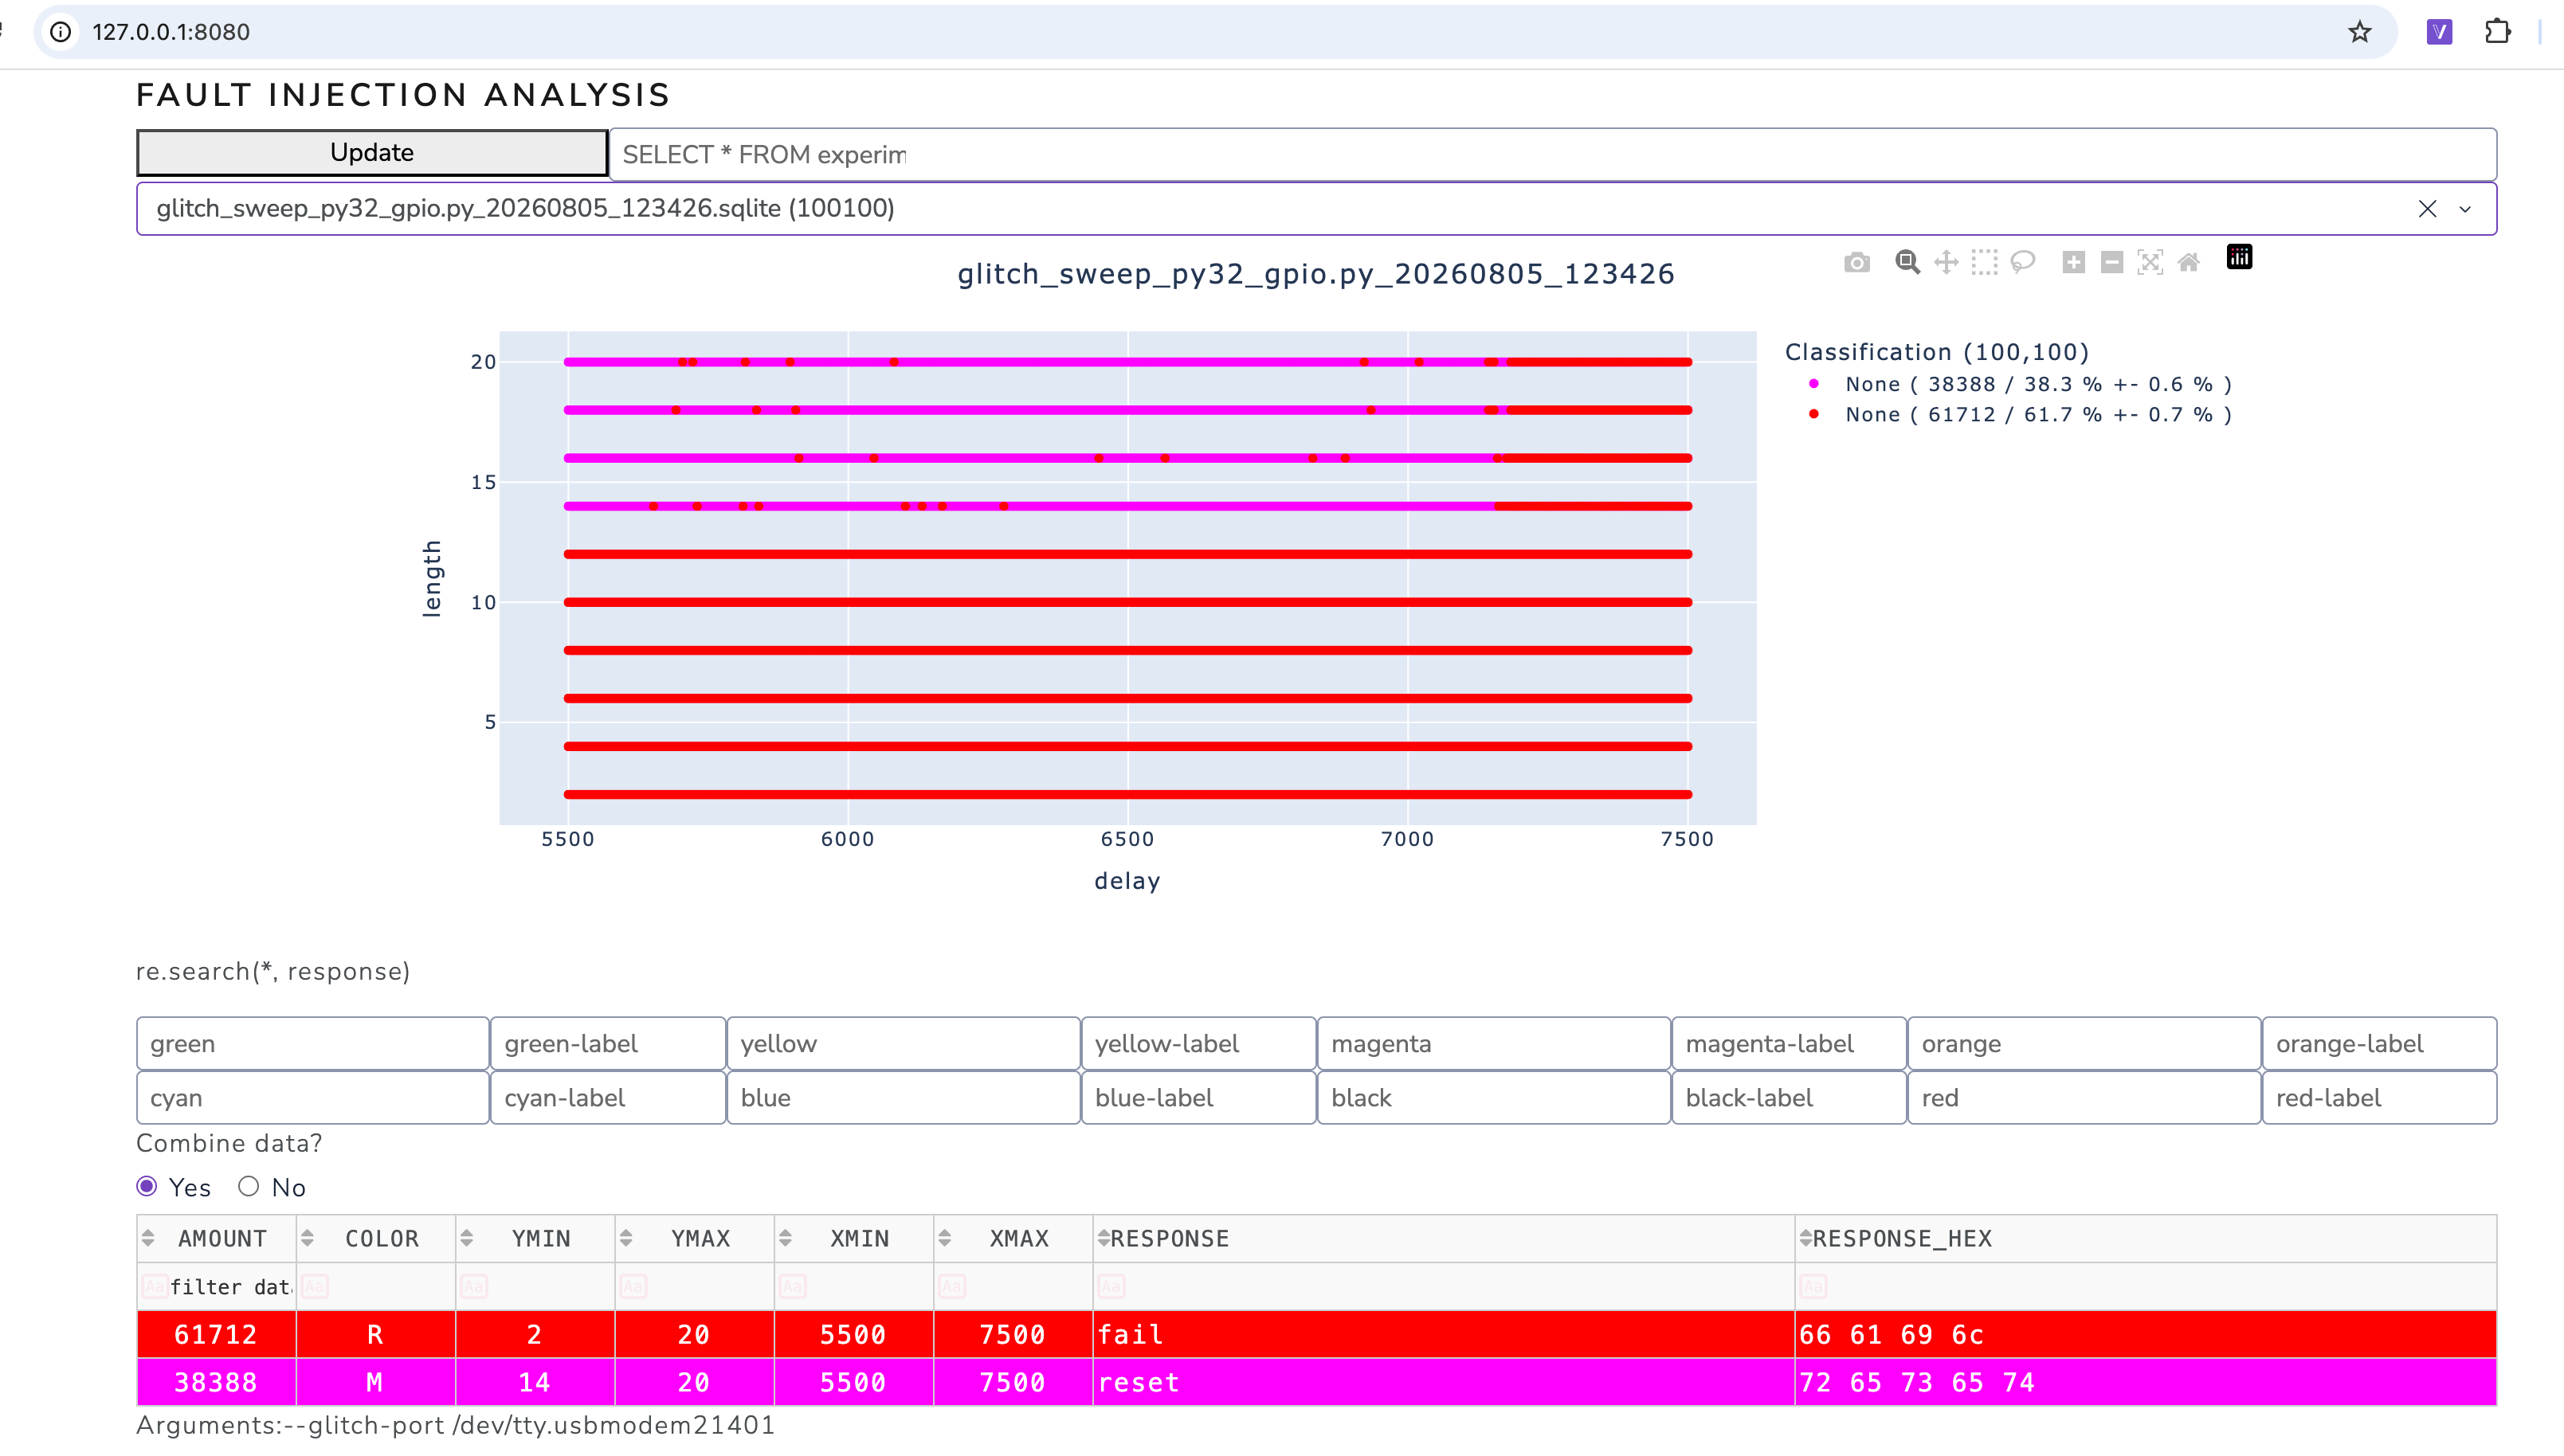The width and height of the screenshot is (2564, 1456).
Task: Select the Zoom tool in plot modebar
Action: point(1907,262)
